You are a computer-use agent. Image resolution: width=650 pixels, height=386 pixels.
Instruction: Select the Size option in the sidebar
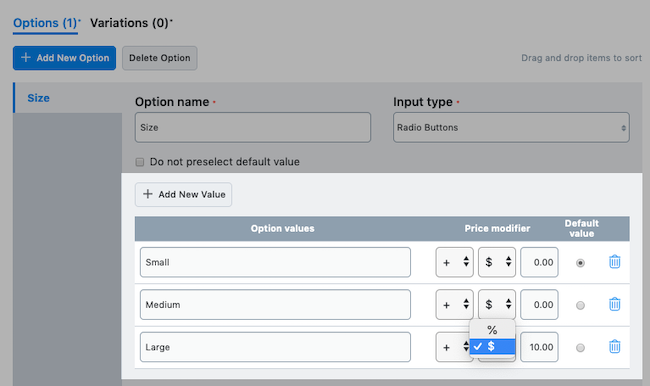click(x=68, y=98)
